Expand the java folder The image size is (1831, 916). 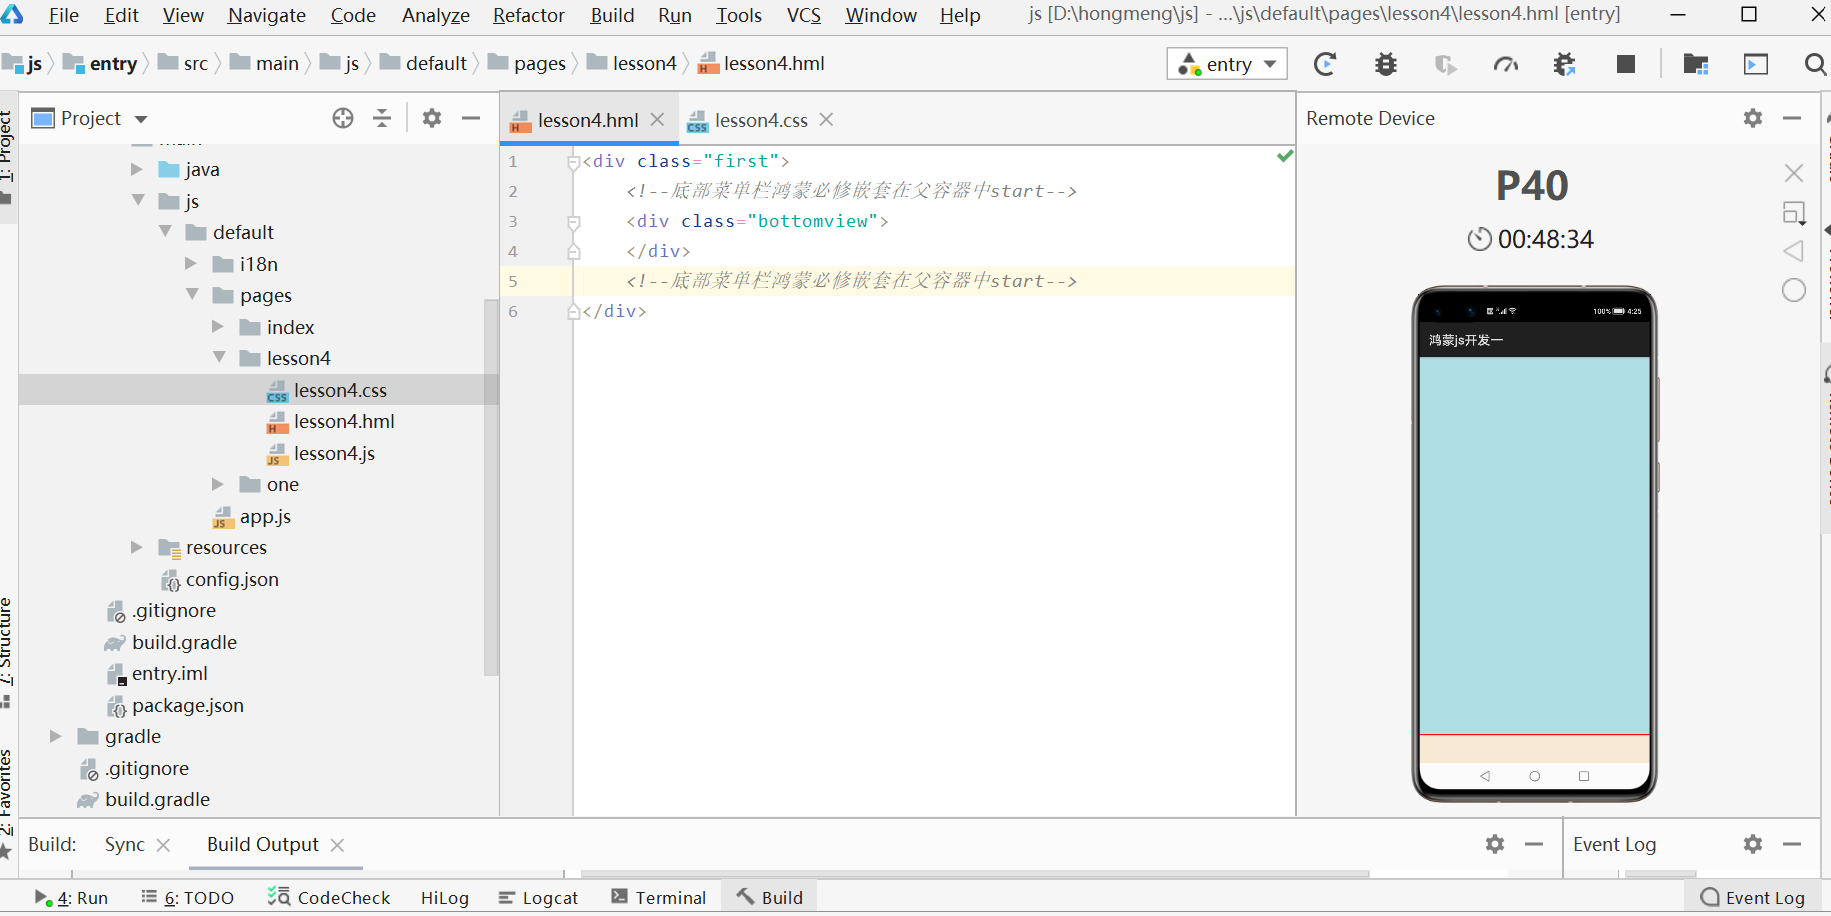point(137,169)
